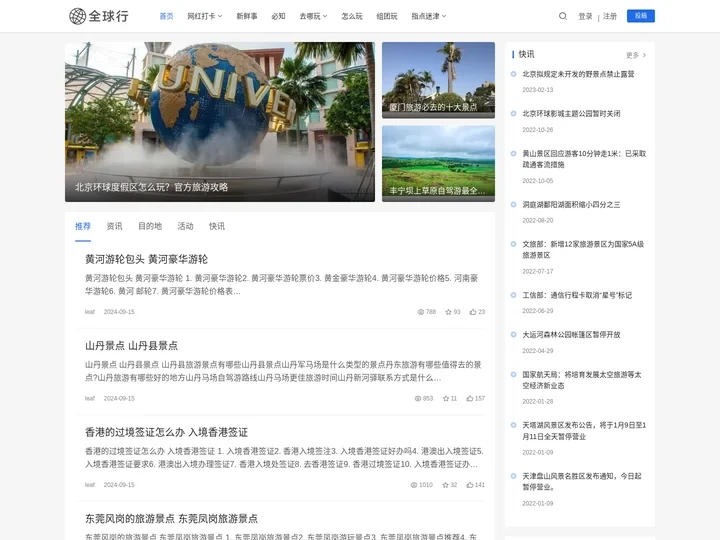This screenshot has width=720, height=540.
Task: Click date 2023-02-13 in 快讯
Action: click(x=538, y=90)
